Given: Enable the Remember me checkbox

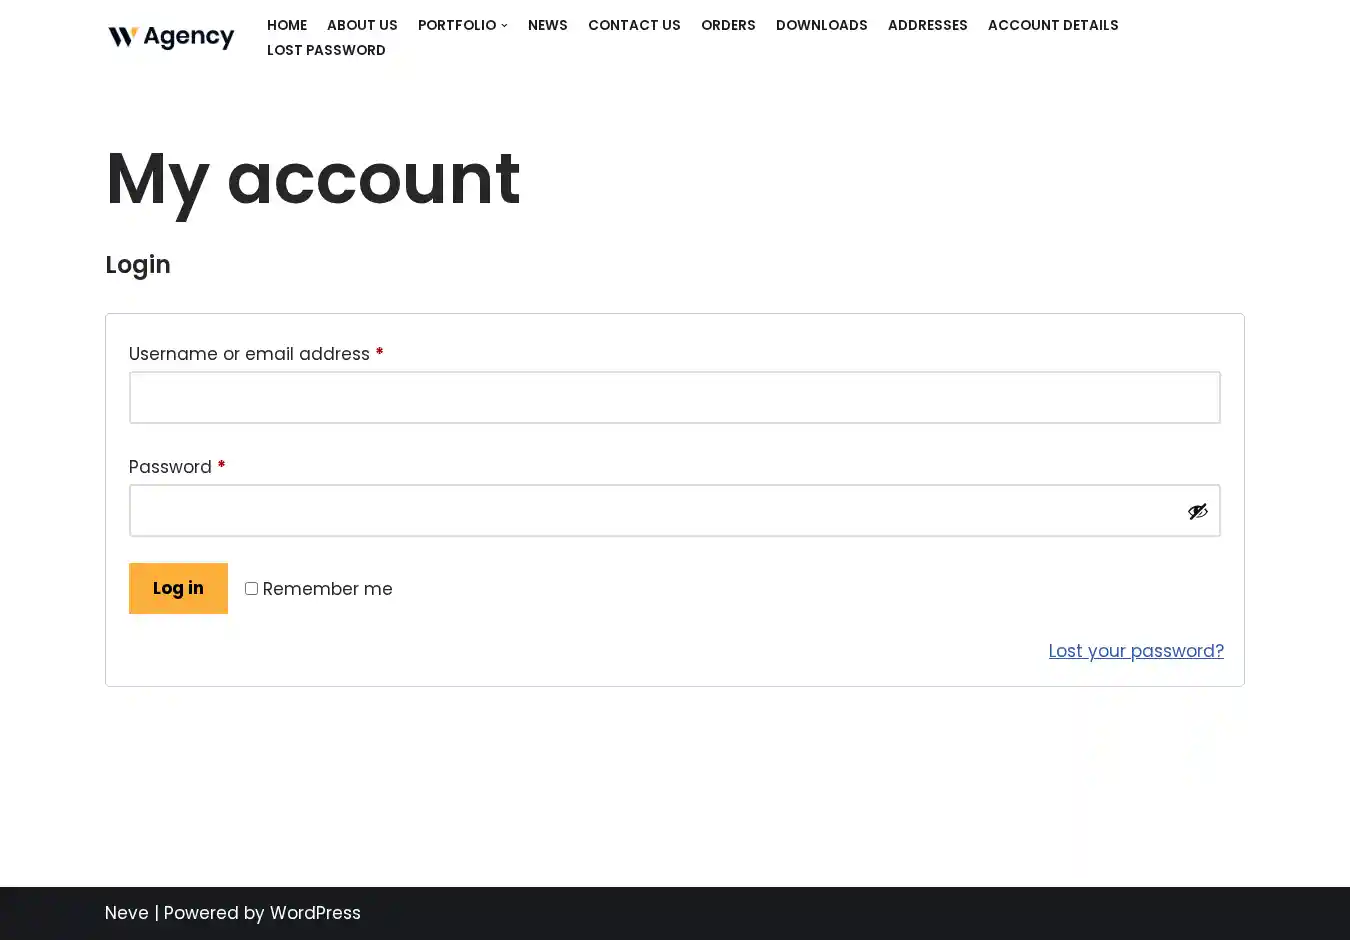Looking at the screenshot, I should pyautogui.click(x=252, y=589).
